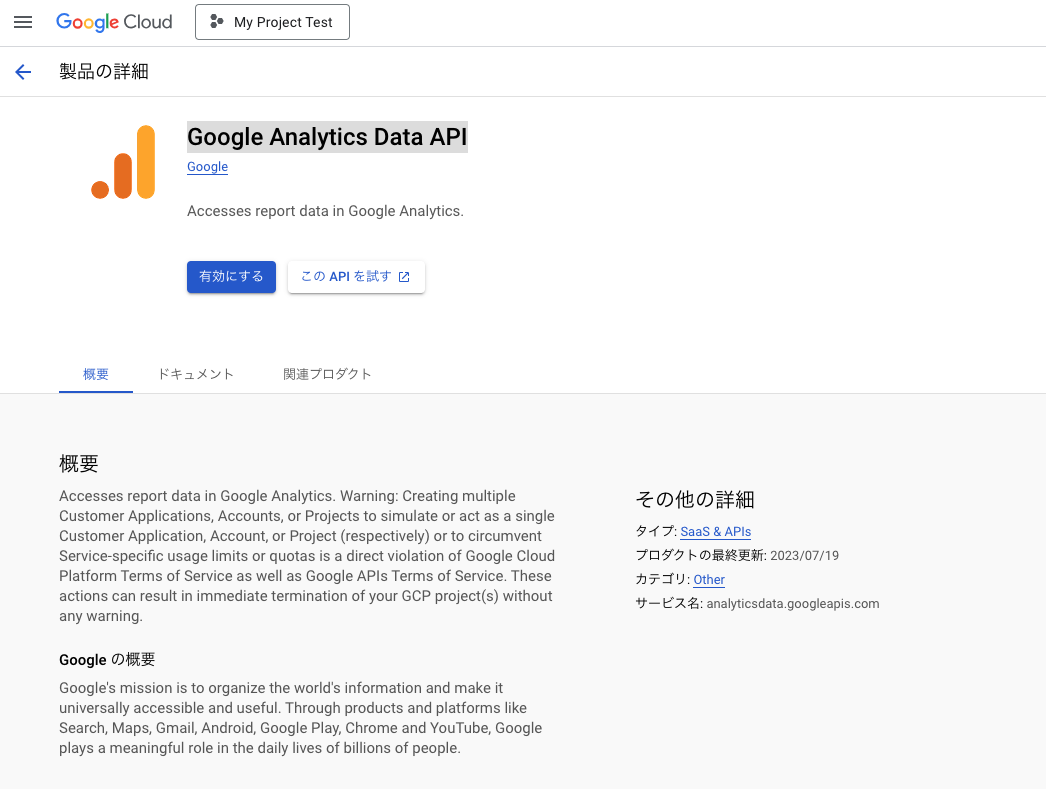The height and width of the screenshot is (789, 1046).
Task: Click the Other category link
Action: point(709,580)
